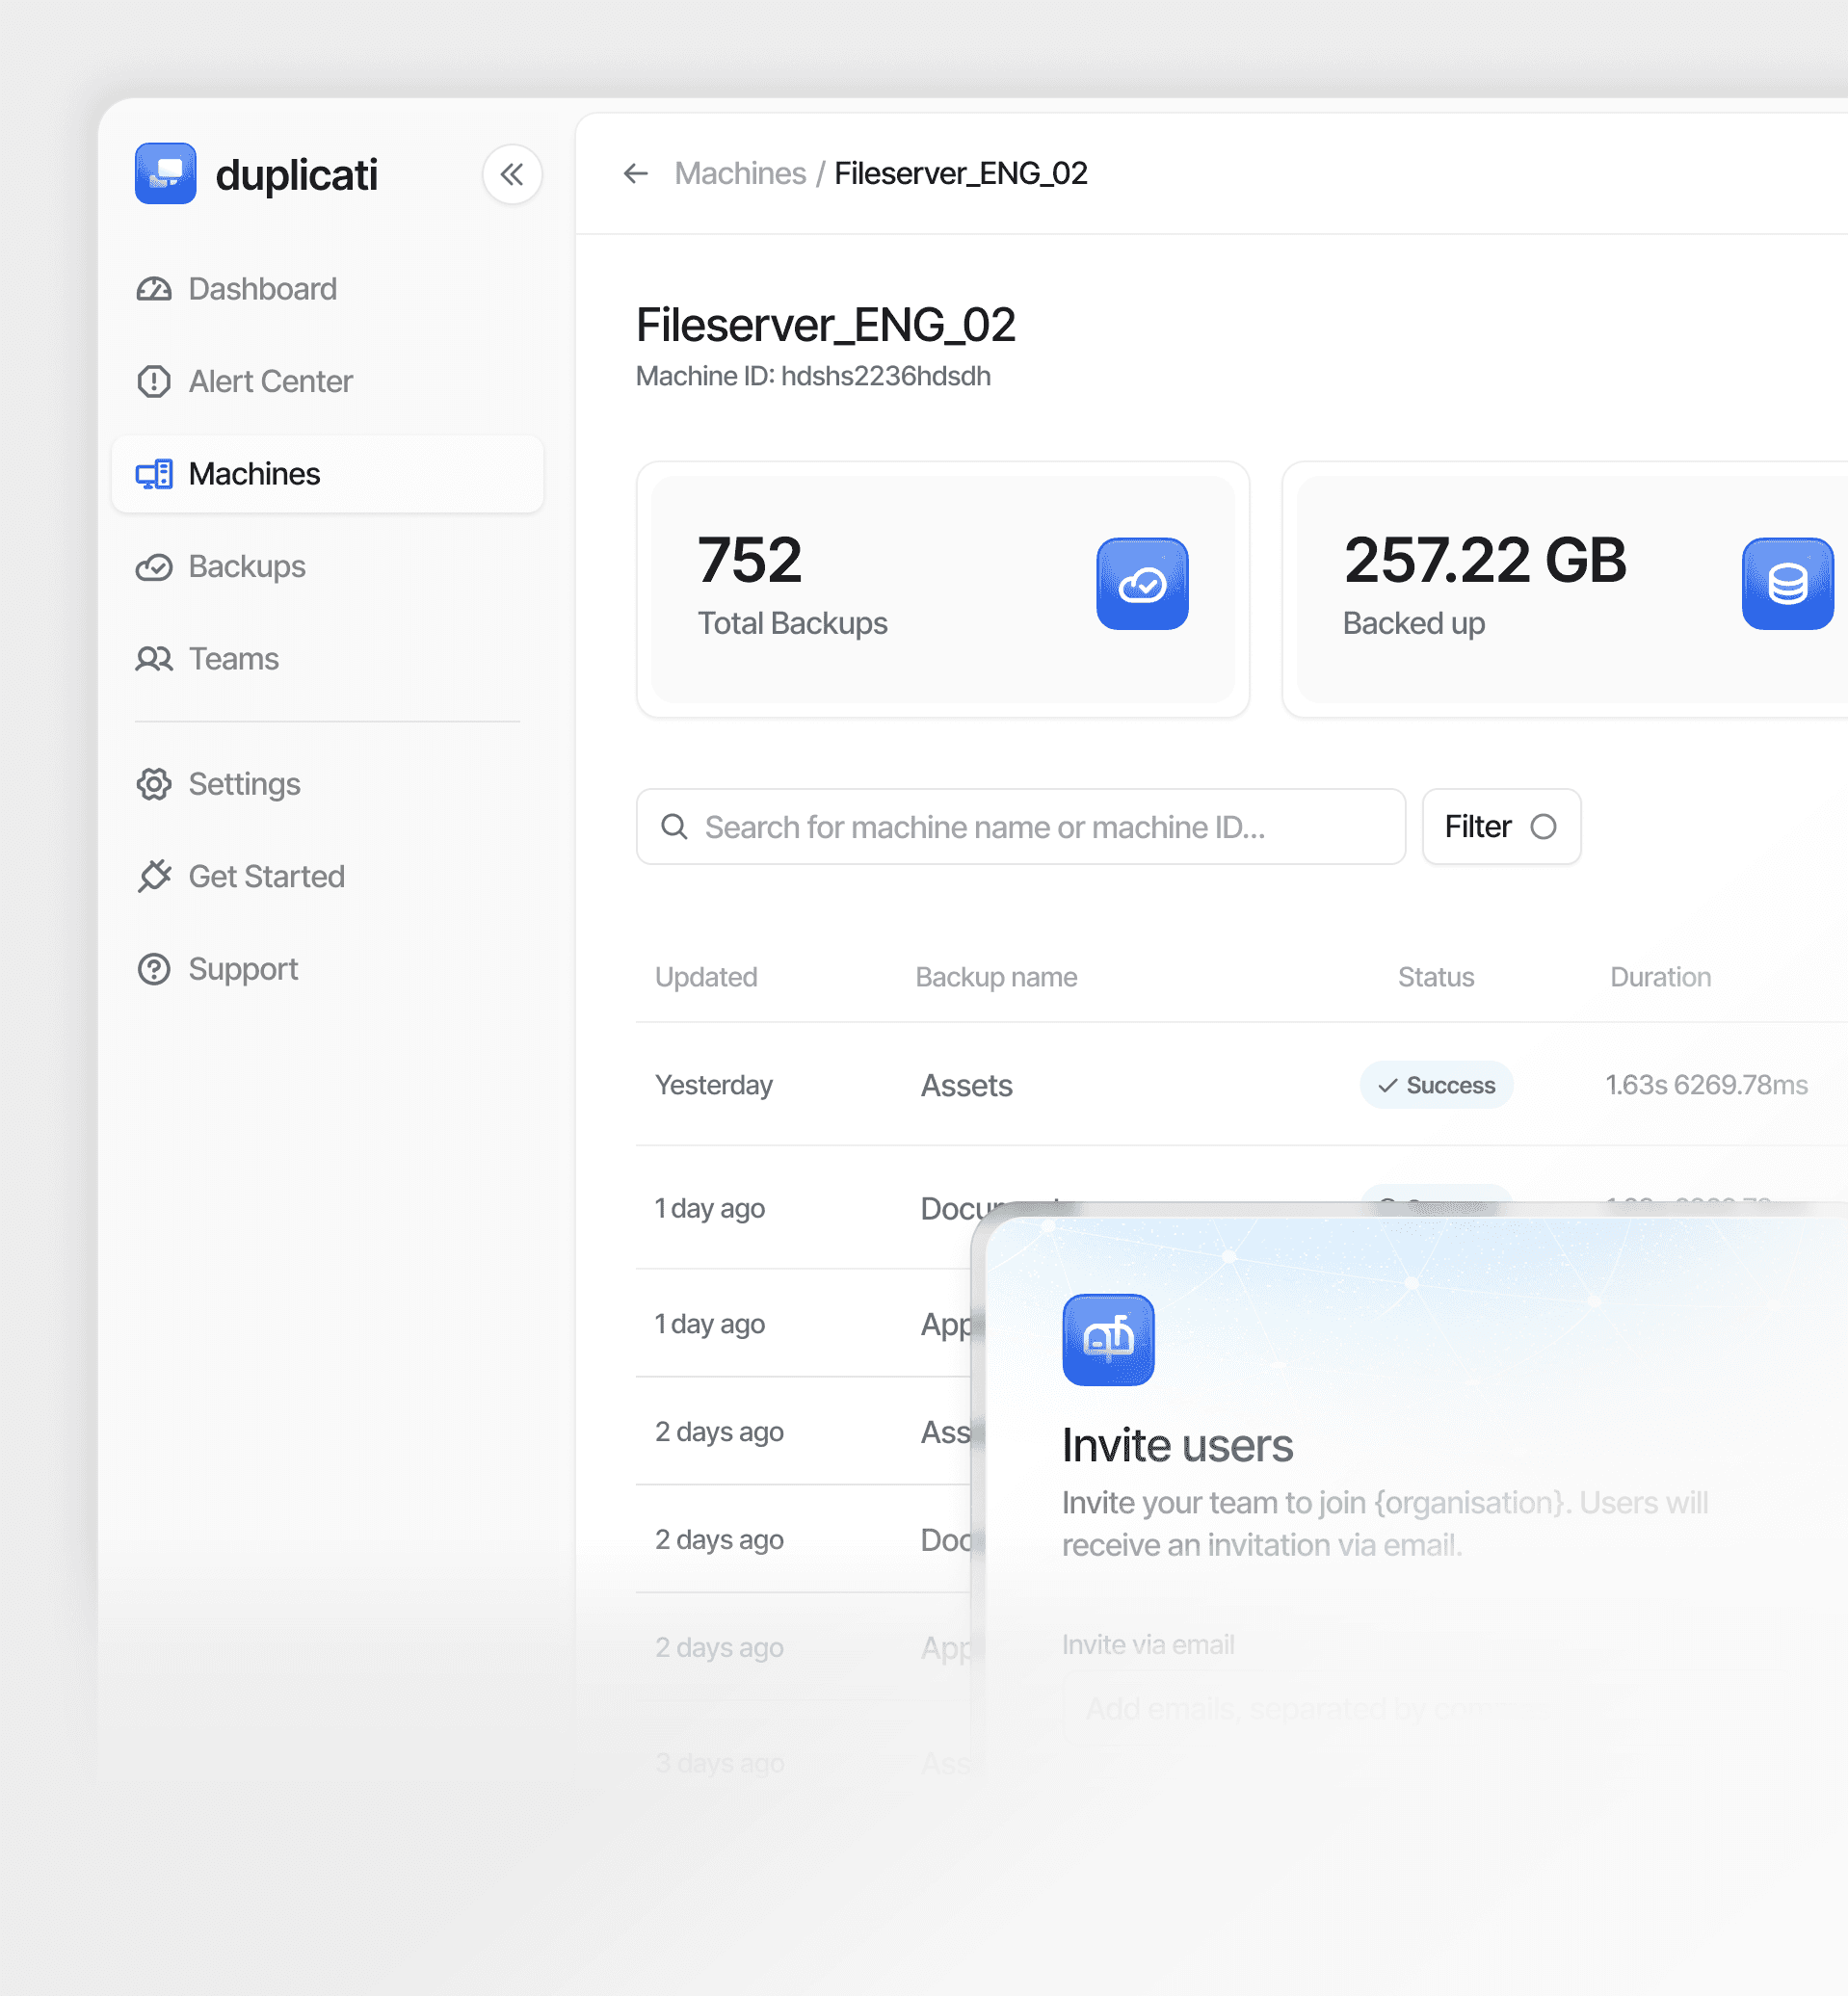Click Fileserver_ENG_02 breadcrumb text

961,174
